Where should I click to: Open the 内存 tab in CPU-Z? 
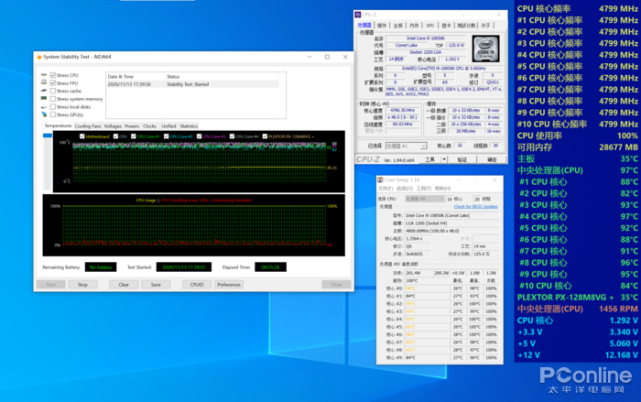click(414, 25)
